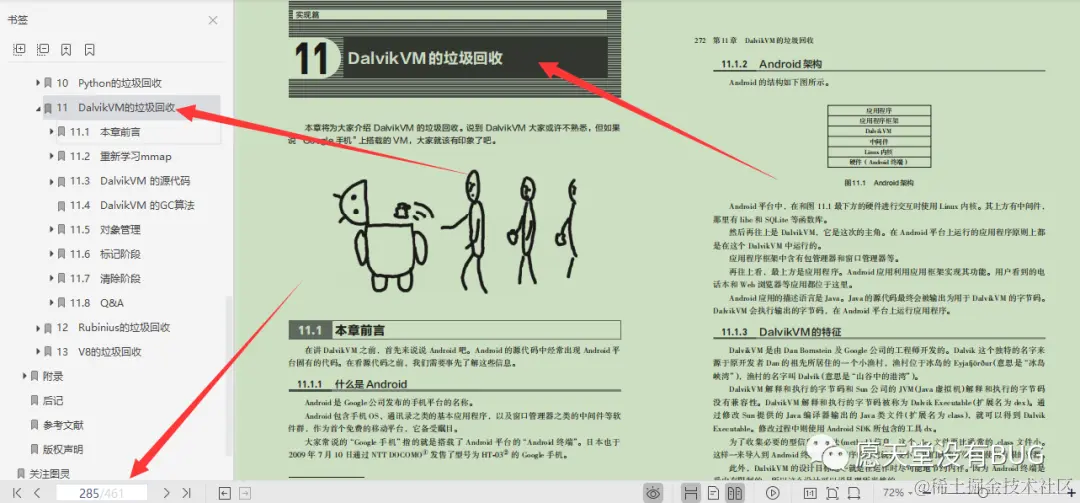The width and height of the screenshot is (1080, 503).
Task: Open bookmark 11.7 清除阶段
Action: pos(105,278)
